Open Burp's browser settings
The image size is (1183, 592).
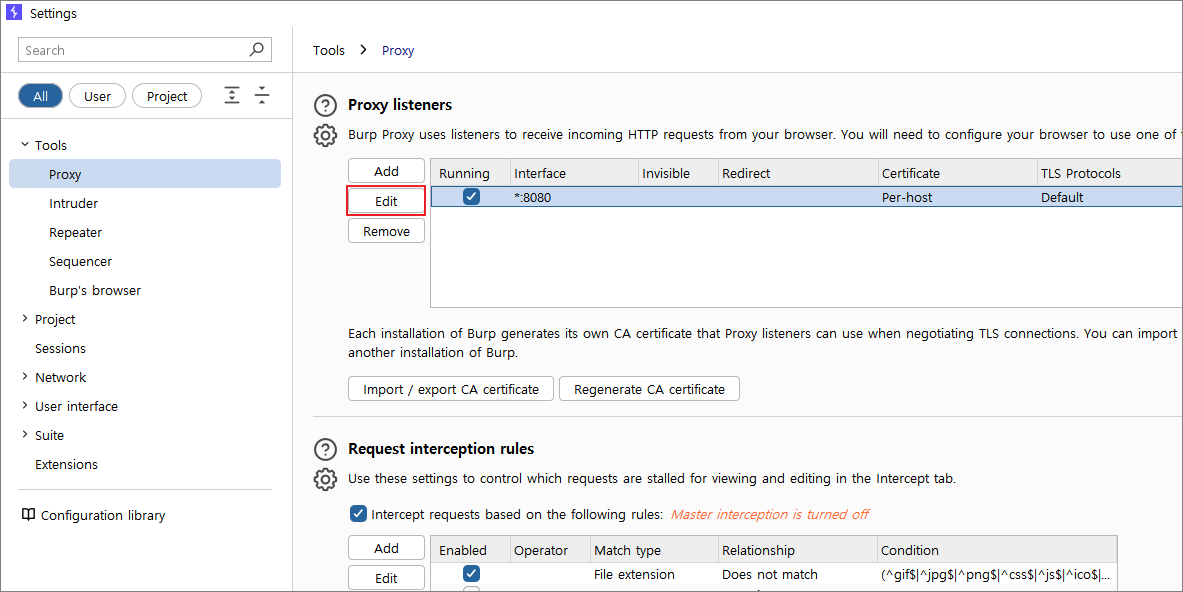click(x=95, y=290)
